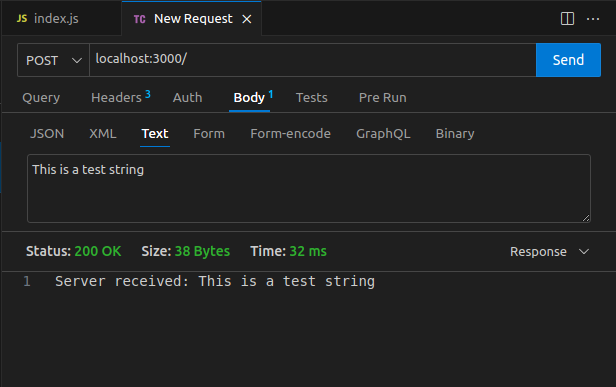Click the TC Thunder Client tab icon

click(x=139, y=19)
